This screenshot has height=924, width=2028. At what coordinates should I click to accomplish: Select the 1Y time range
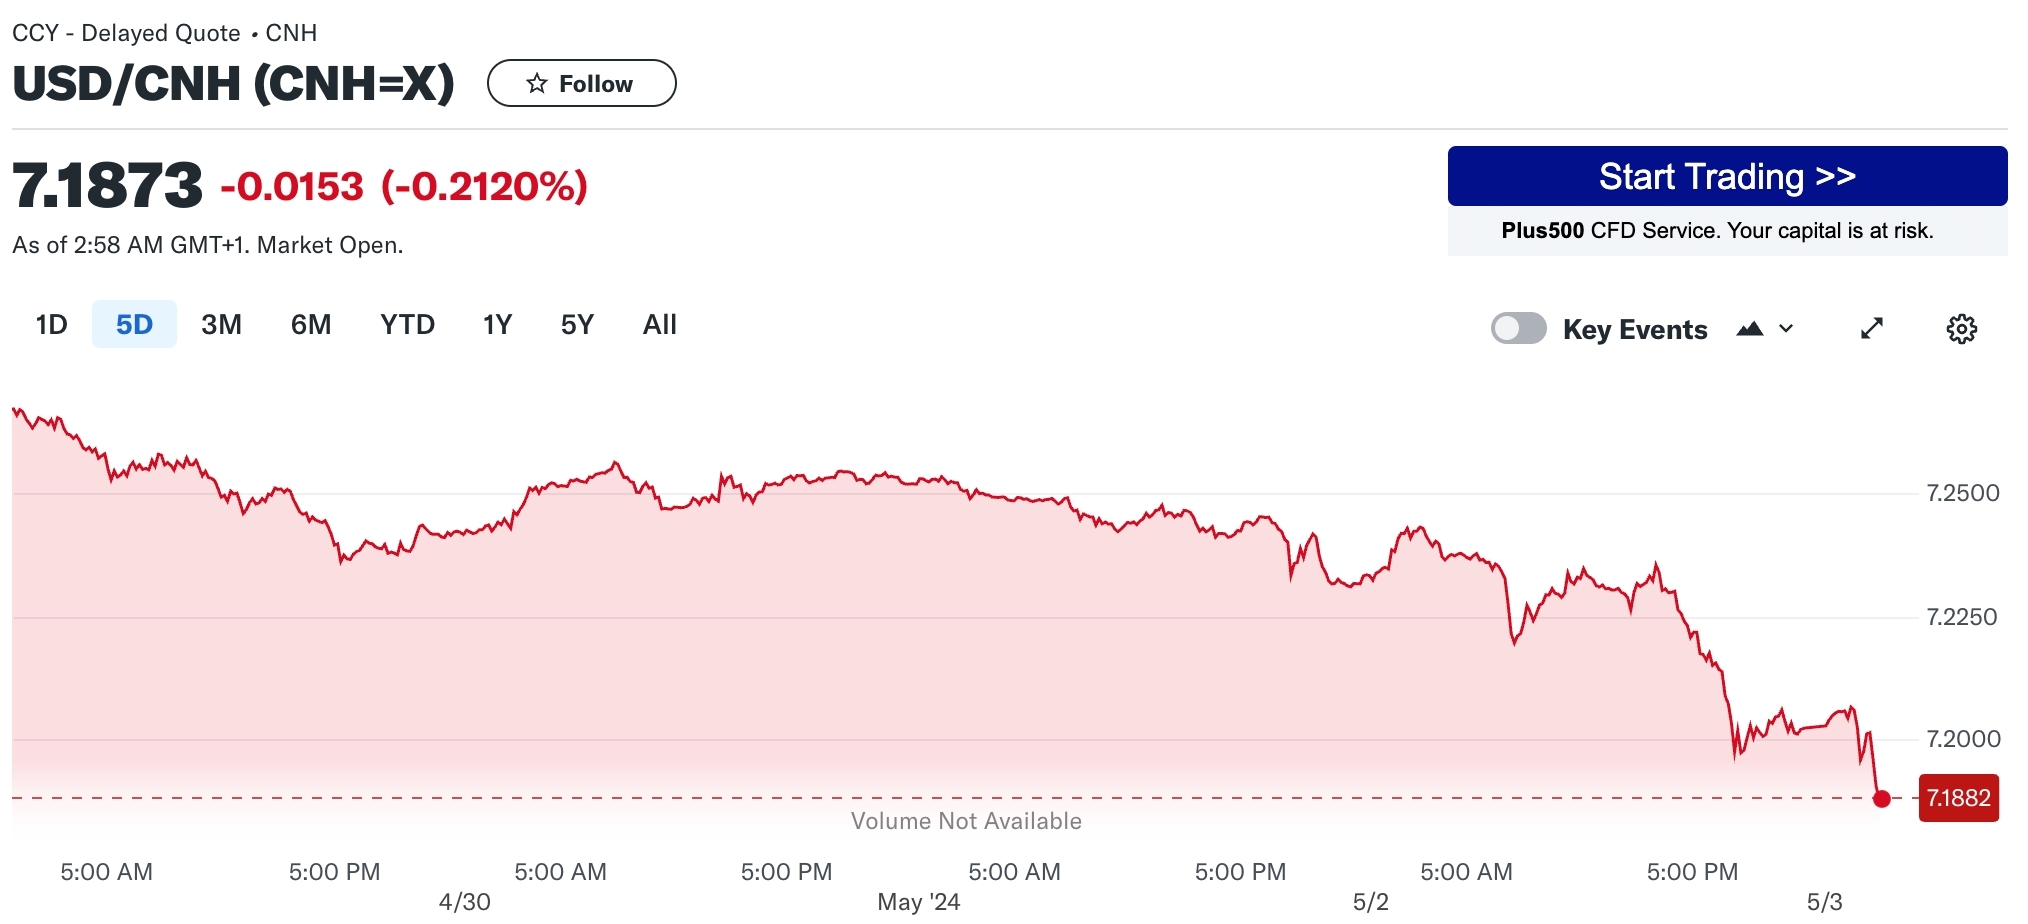497,325
